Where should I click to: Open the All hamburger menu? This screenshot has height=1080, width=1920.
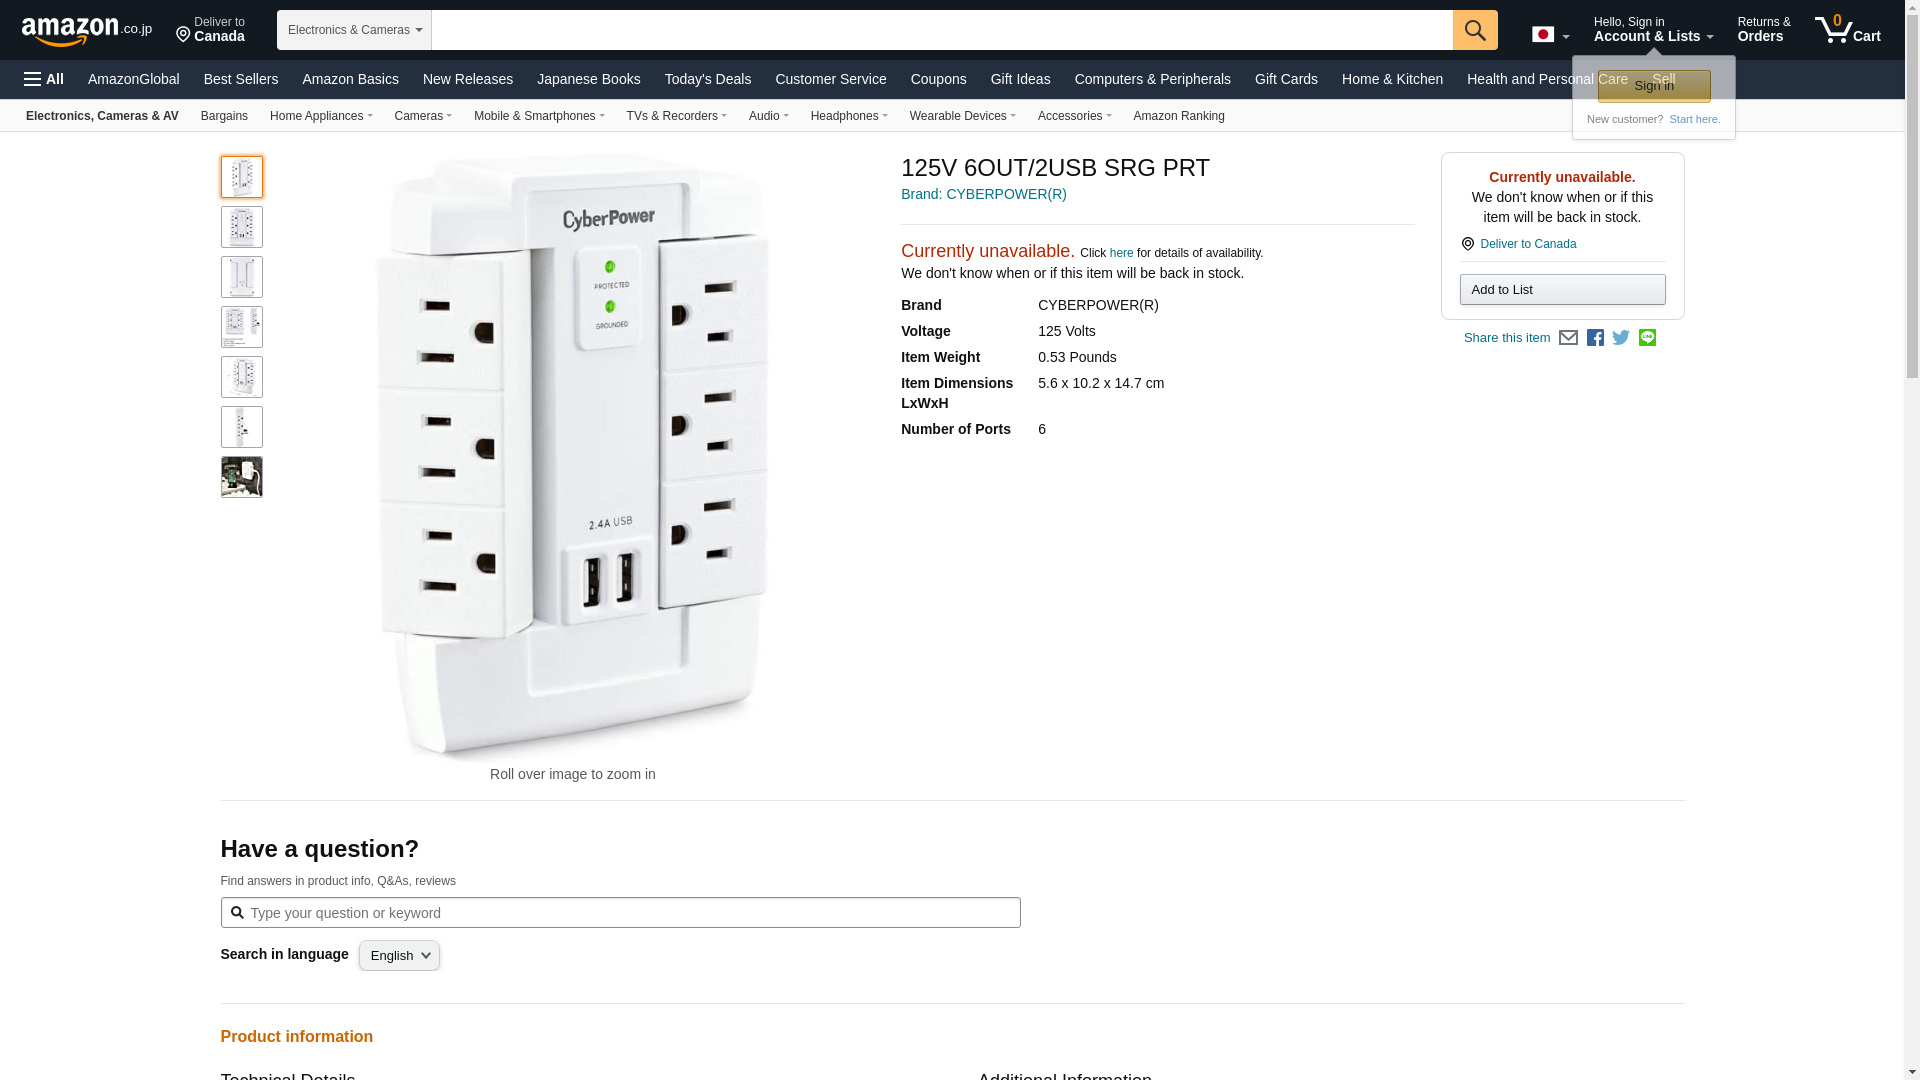pyautogui.click(x=44, y=79)
